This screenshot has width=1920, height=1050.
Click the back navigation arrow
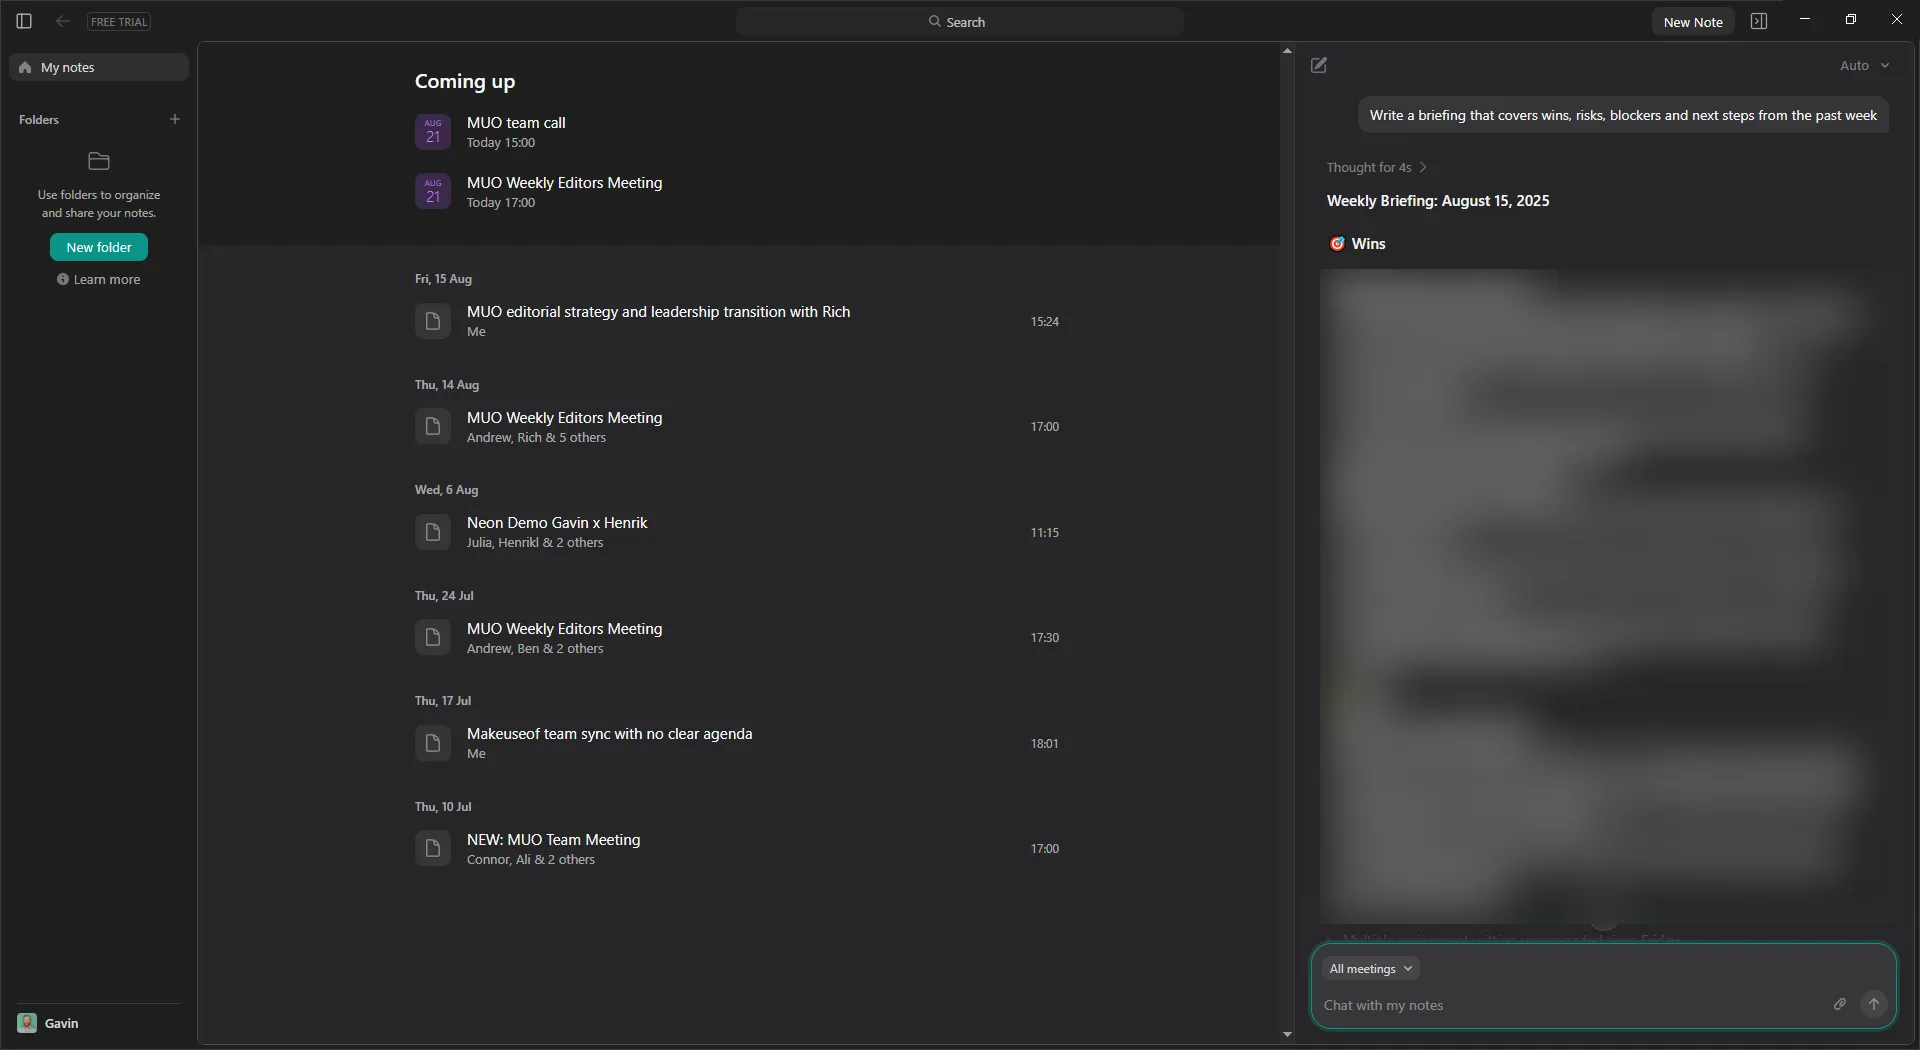[x=62, y=21]
